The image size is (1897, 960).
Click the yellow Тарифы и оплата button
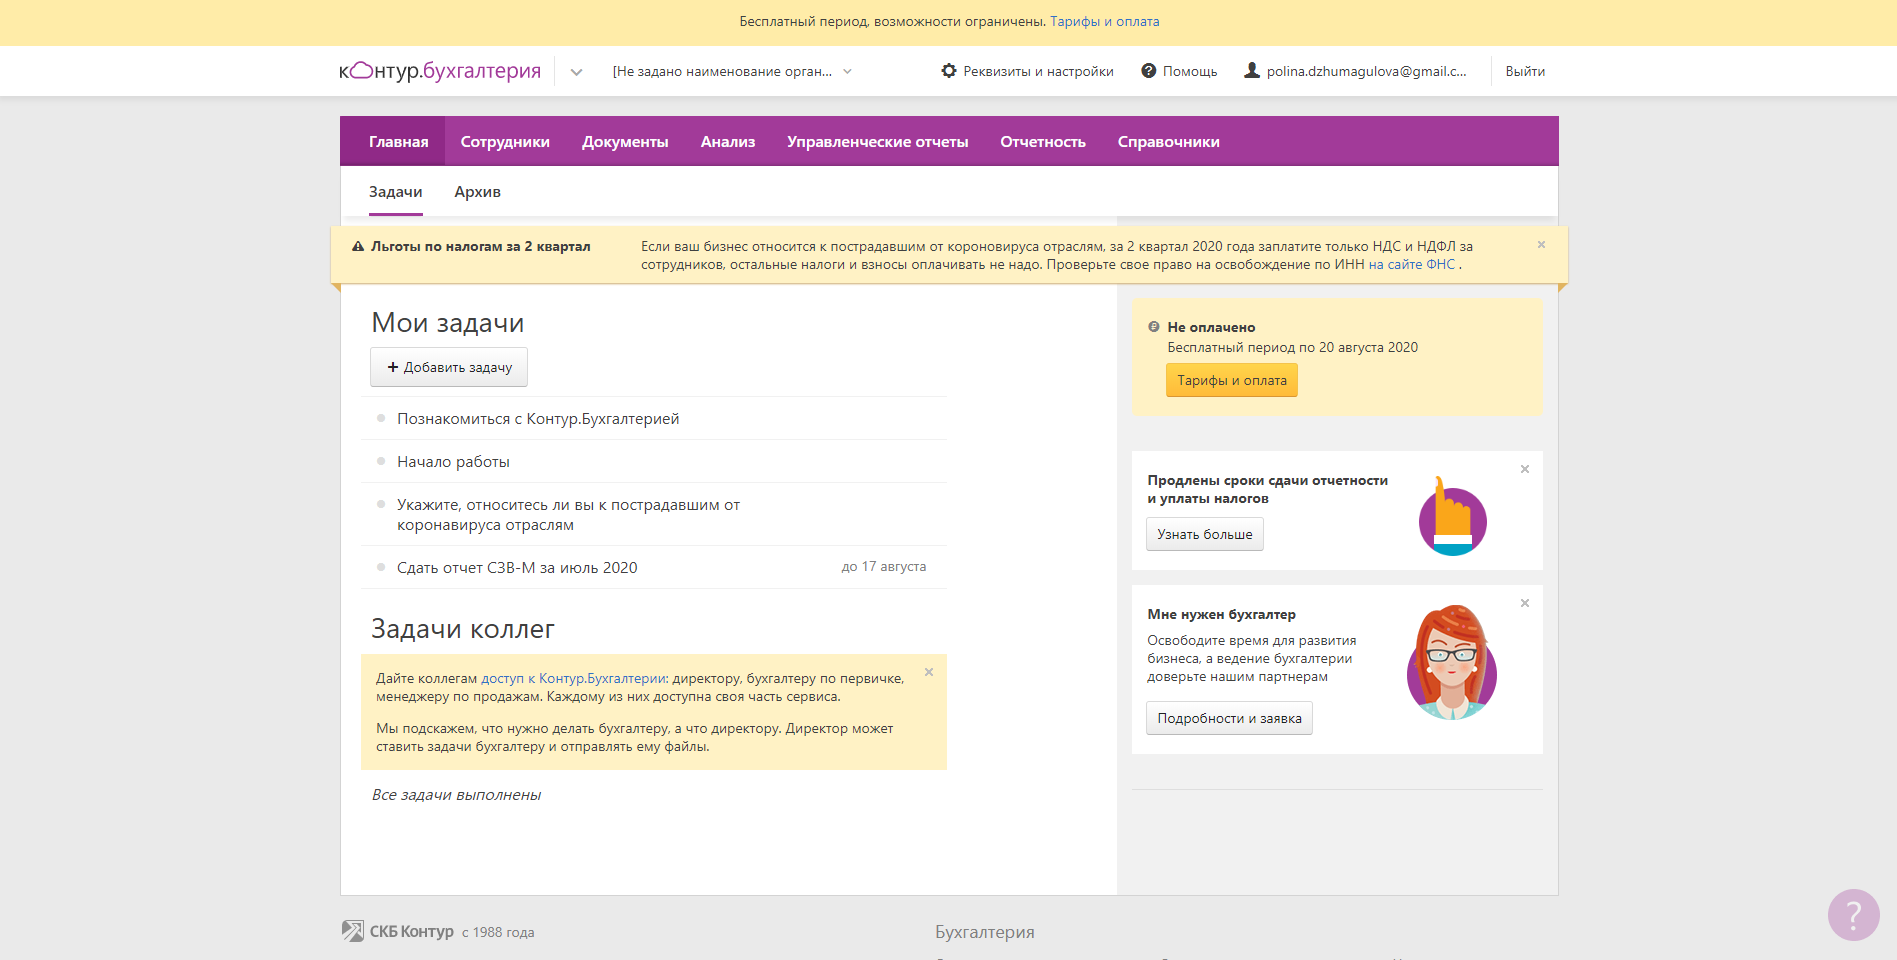[1232, 380]
